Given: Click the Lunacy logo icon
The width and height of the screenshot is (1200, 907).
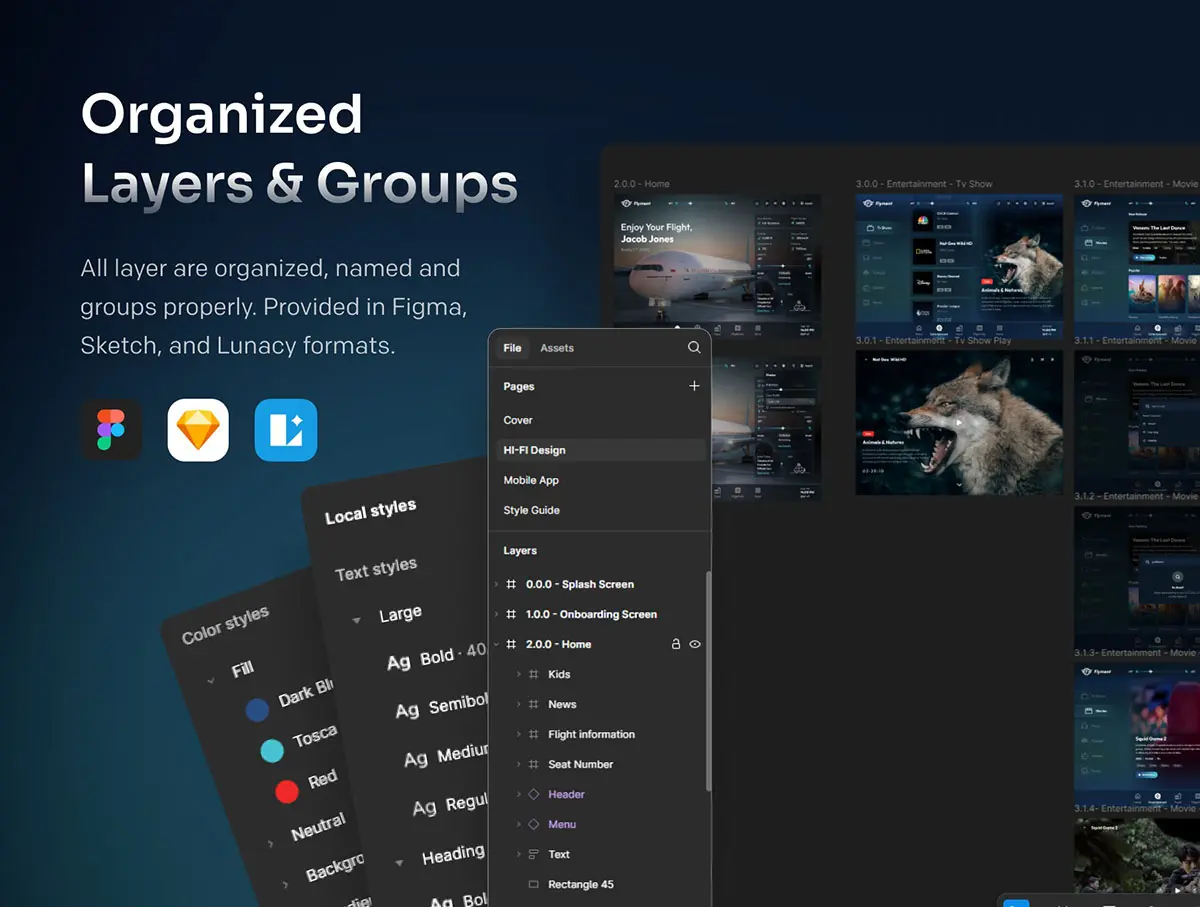Looking at the screenshot, I should tap(286, 430).
